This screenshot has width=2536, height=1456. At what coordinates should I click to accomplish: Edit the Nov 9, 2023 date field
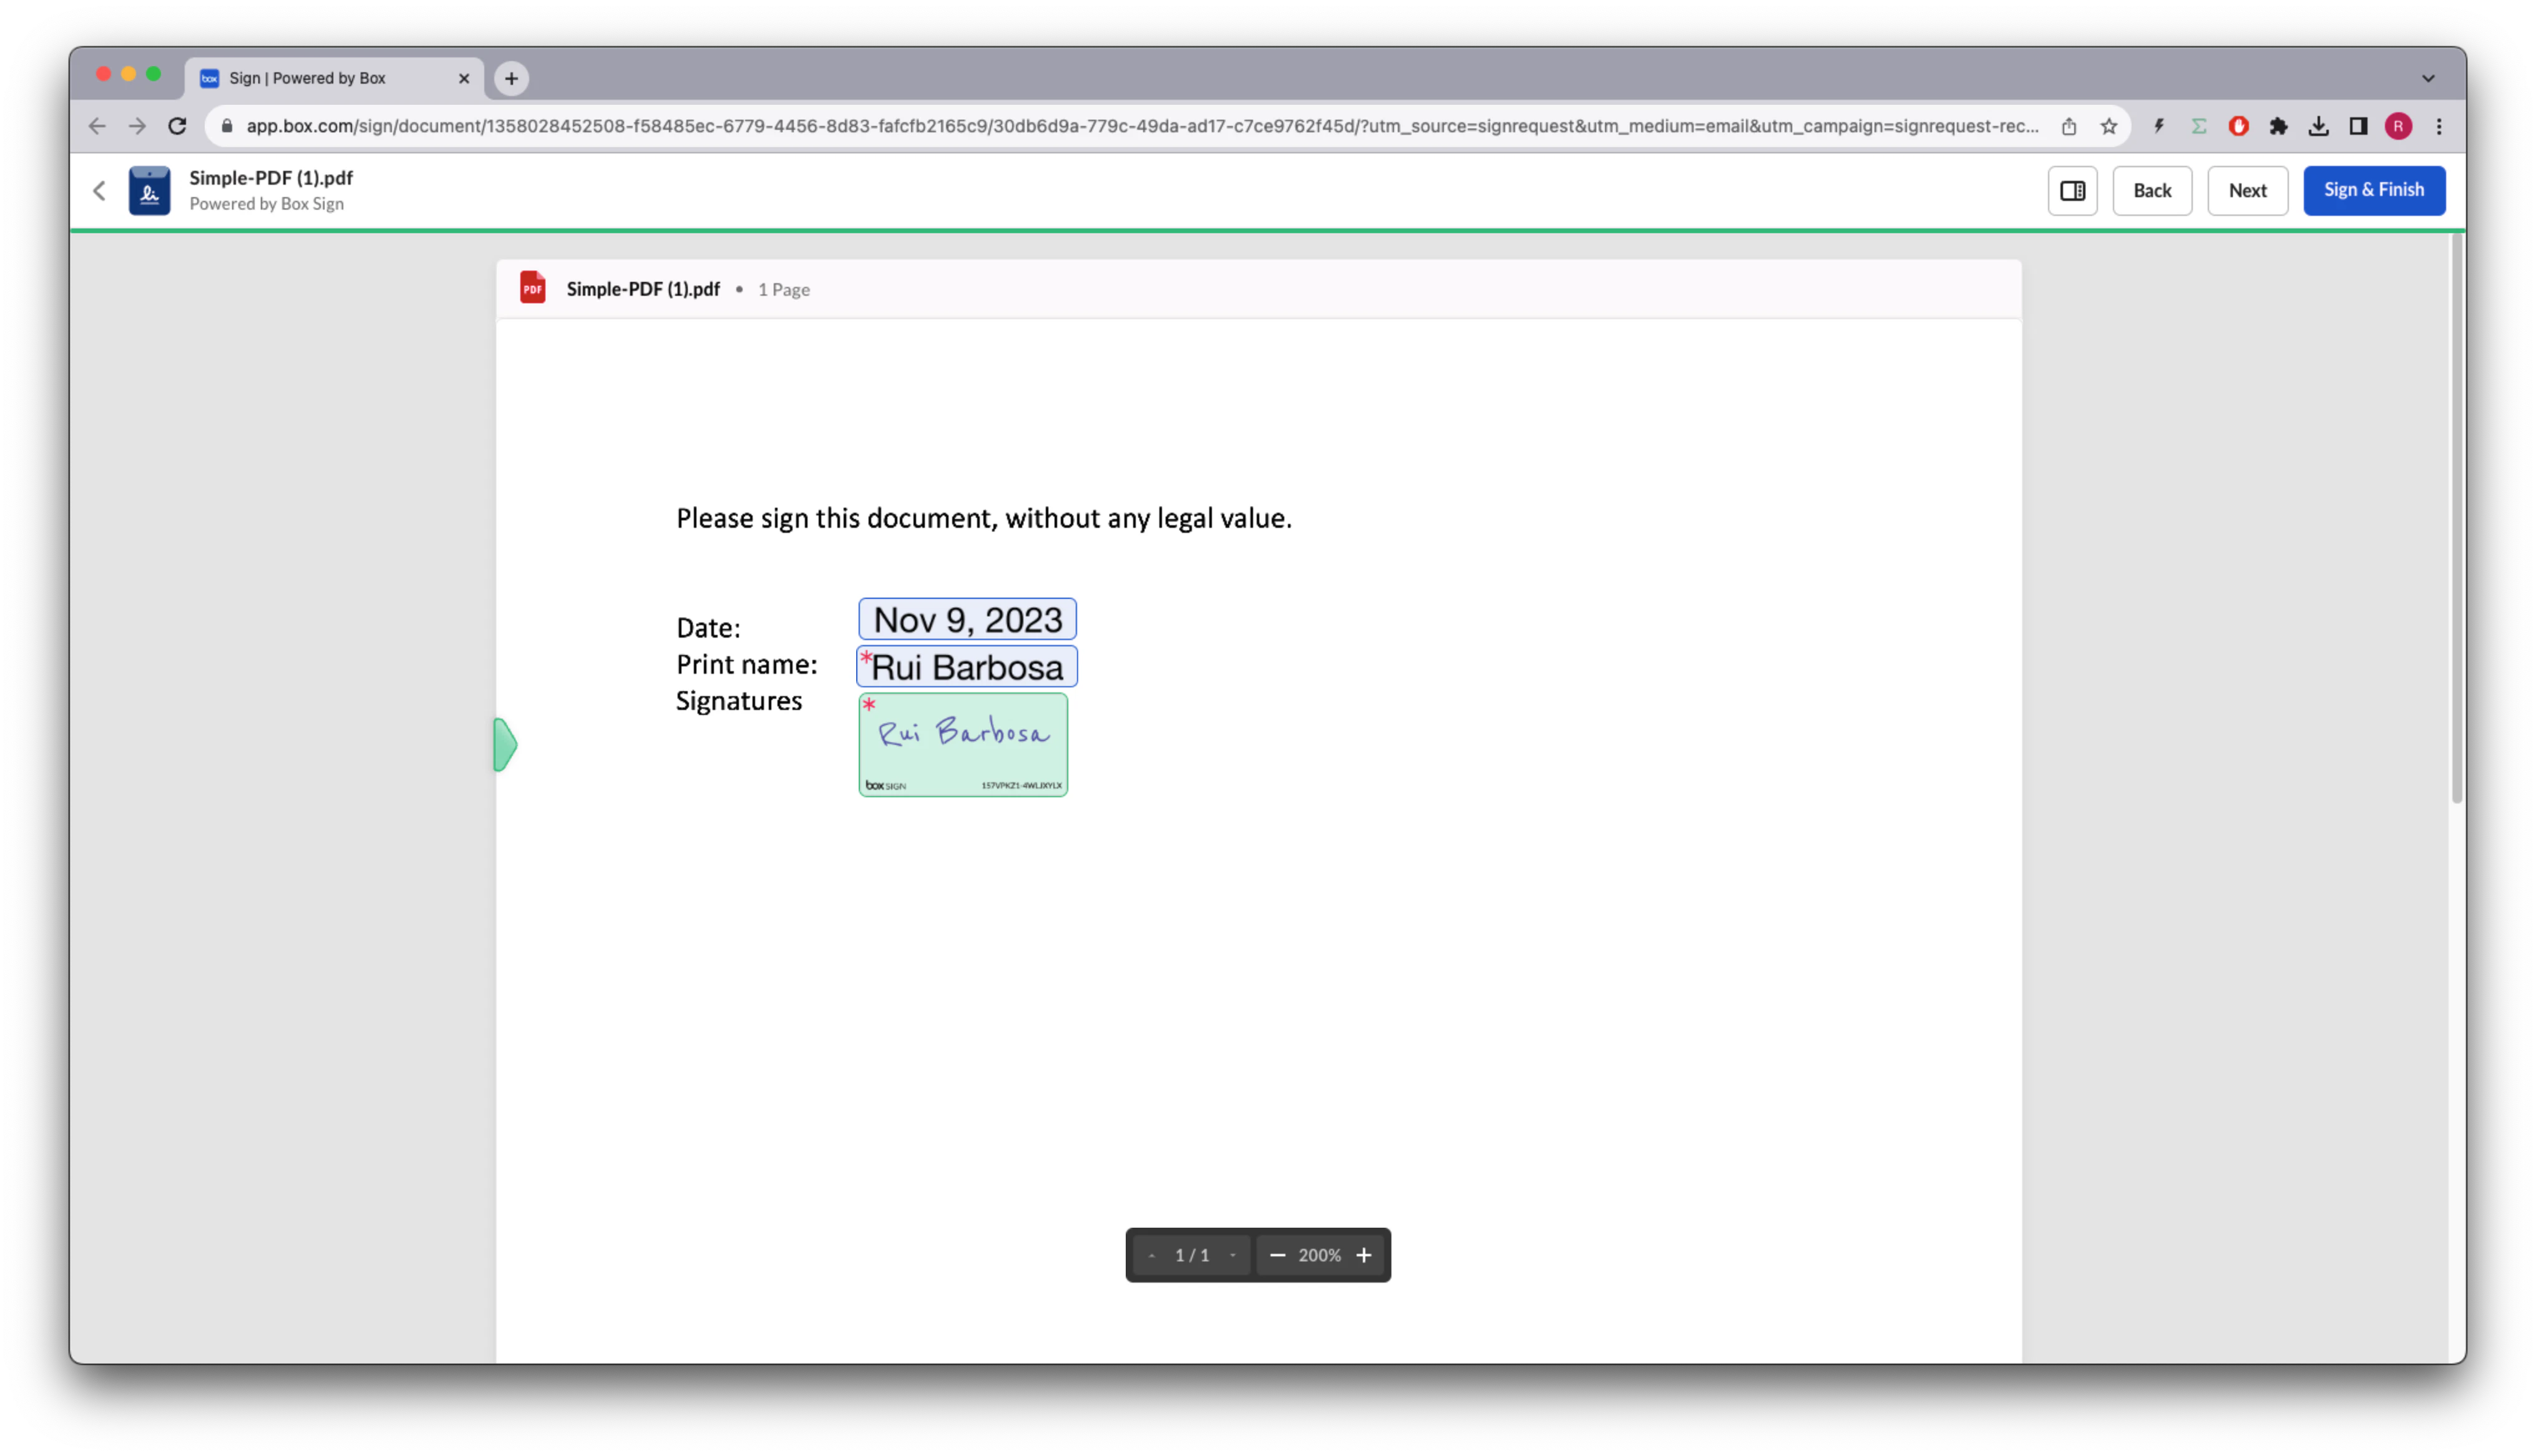pos(967,619)
